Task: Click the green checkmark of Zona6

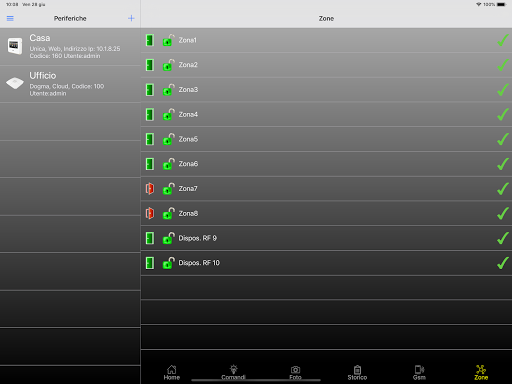Action: (503, 164)
